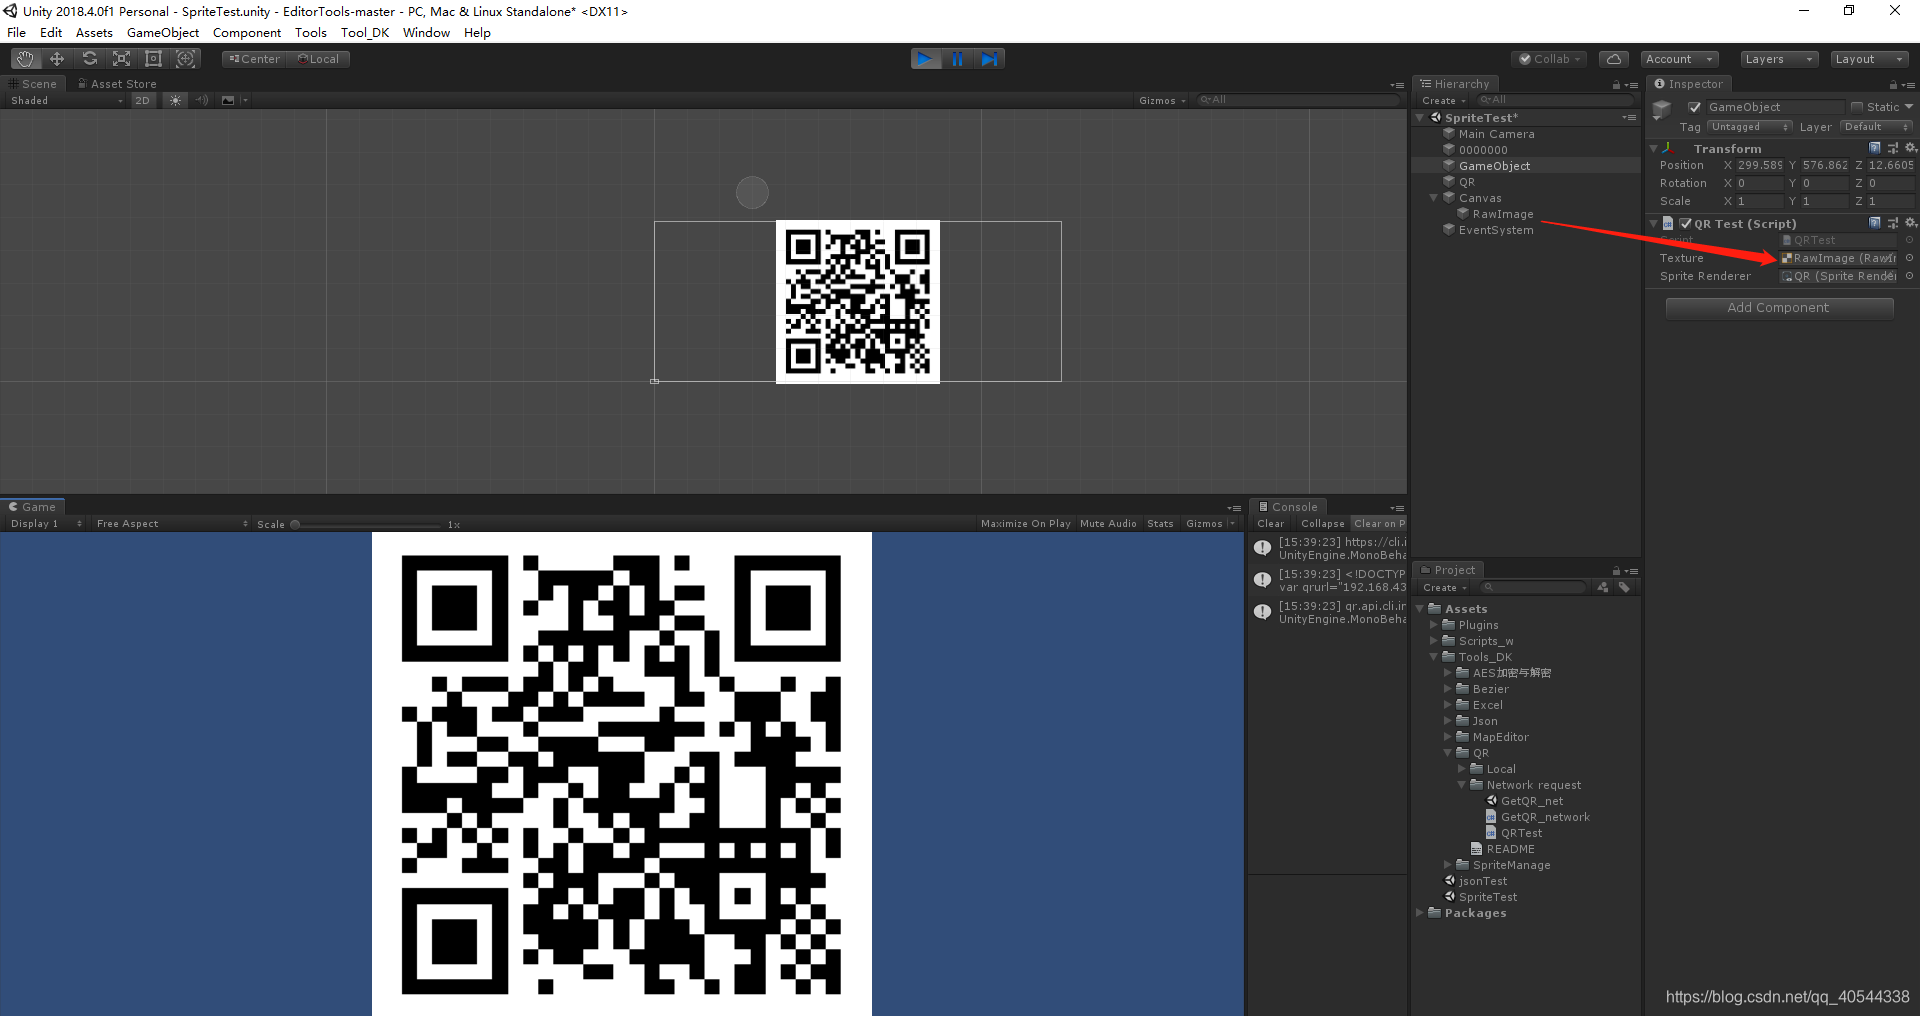The width and height of the screenshot is (1920, 1016).
Task: Open Unity cloud services via the cloud icon
Action: 1613,58
